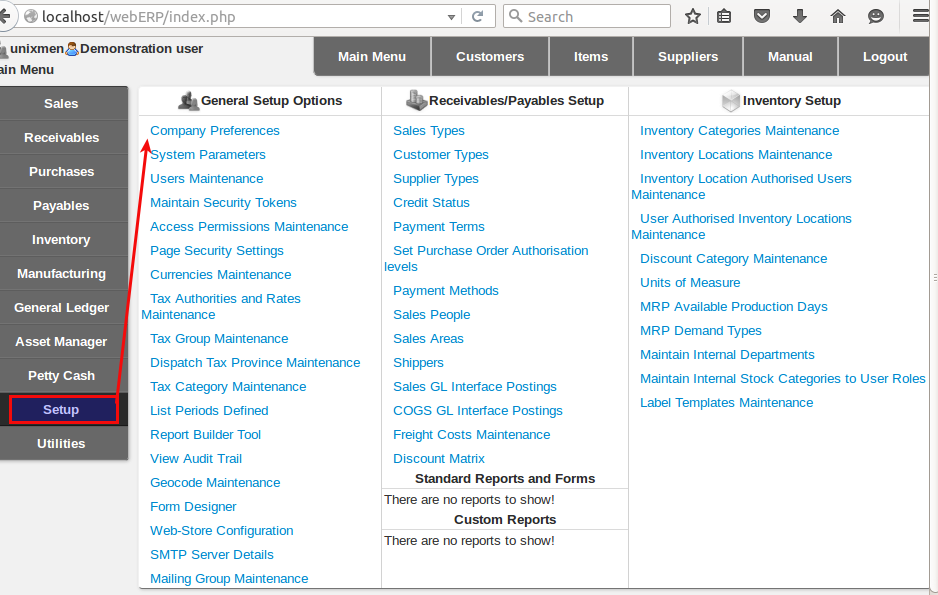Click the magnifier icon in Search box
The height and width of the screenshot is (595, 938).
pyautogui.click(x=516, y=16)
